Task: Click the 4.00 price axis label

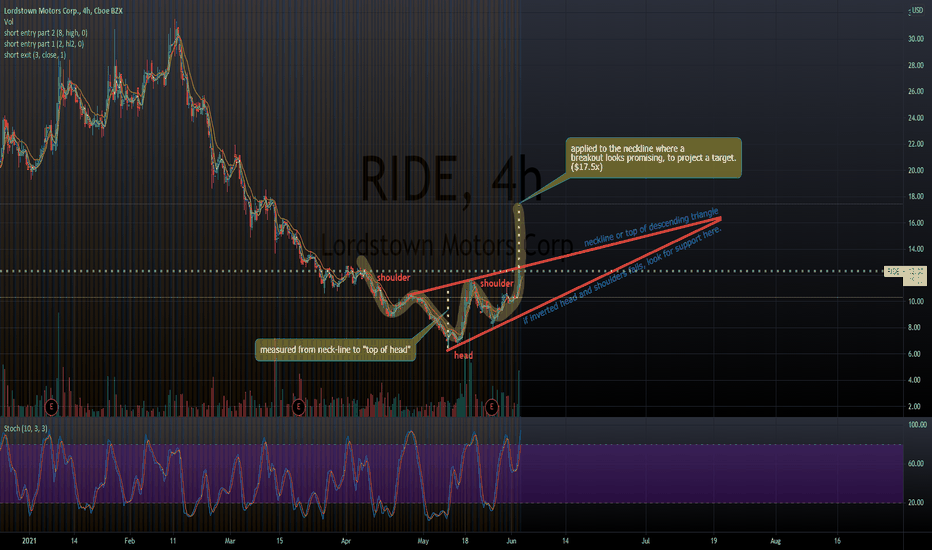Action: click(x=914, y=380)
